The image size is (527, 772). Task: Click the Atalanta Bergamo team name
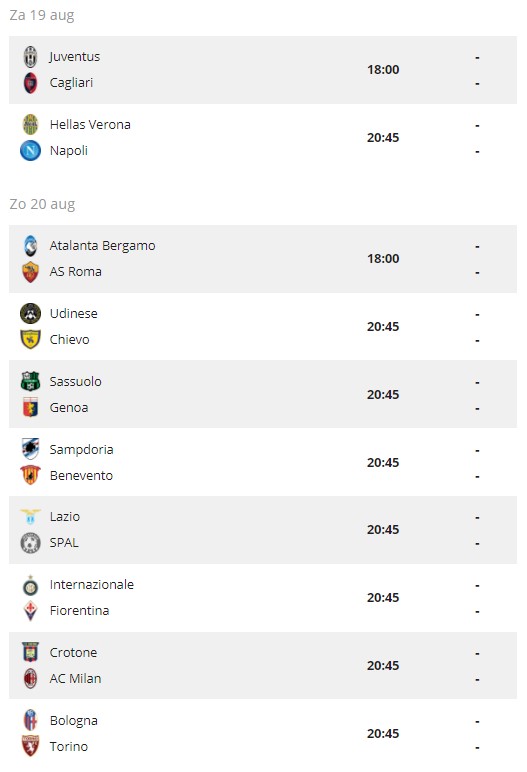pyautogui.click(x=102, y=246)
